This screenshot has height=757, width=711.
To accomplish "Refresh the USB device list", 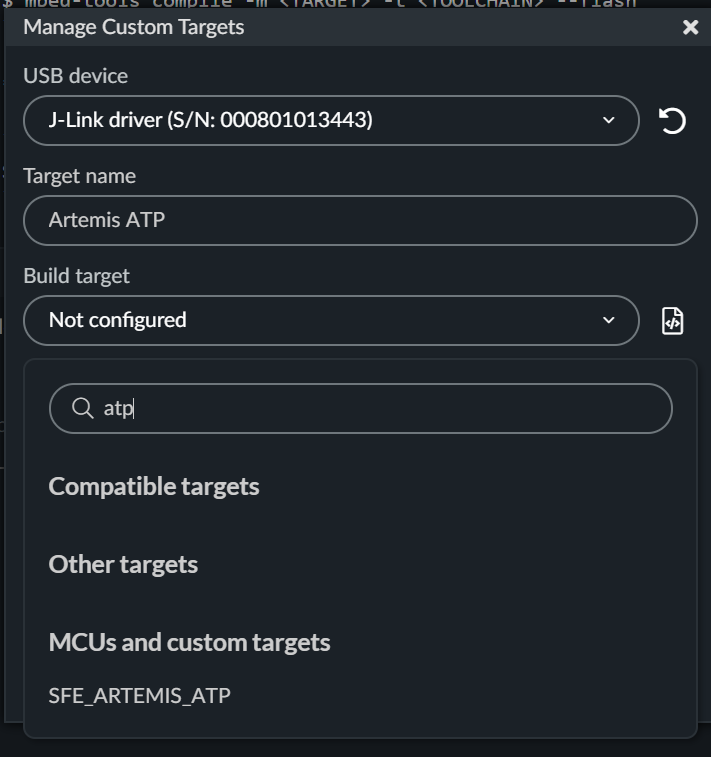I will (x=672, y=121).
